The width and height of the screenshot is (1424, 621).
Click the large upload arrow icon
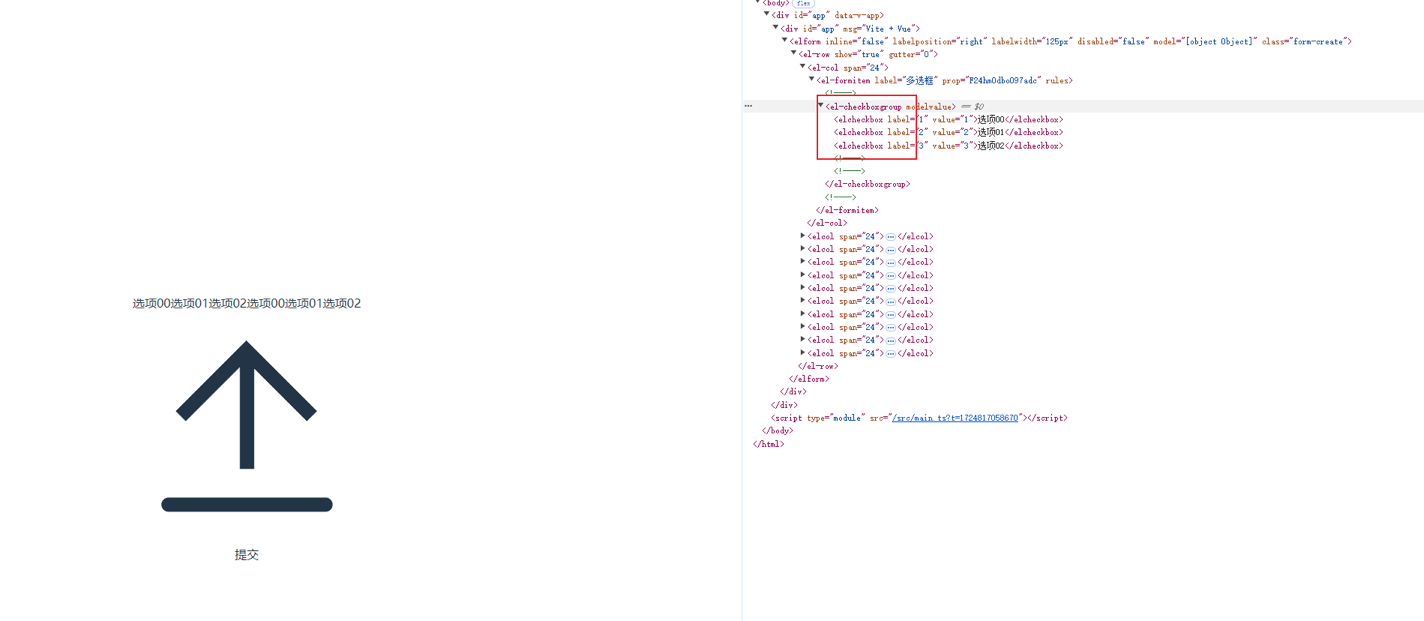(246, 426)
